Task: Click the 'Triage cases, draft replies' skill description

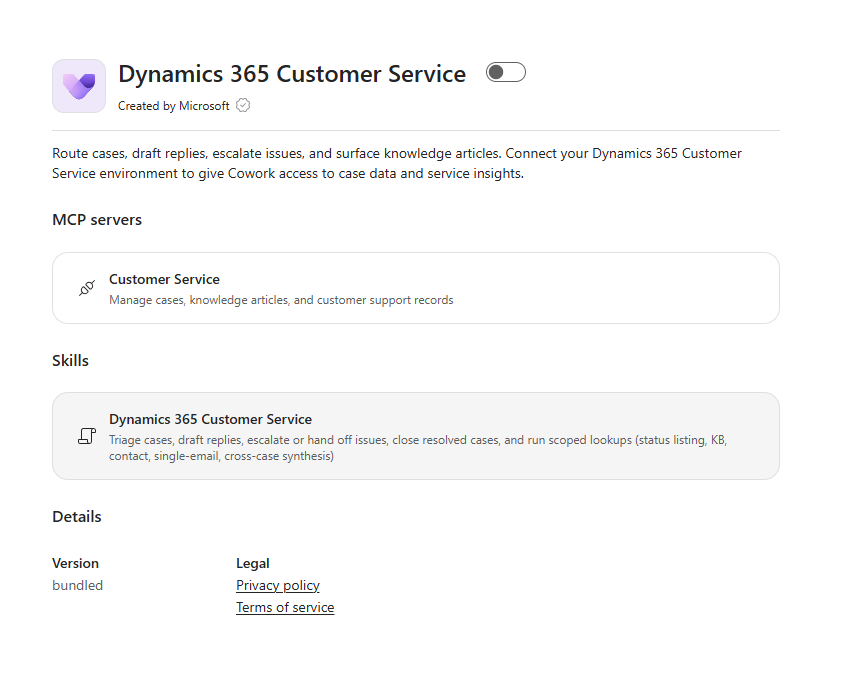Action: coord(418,448)
